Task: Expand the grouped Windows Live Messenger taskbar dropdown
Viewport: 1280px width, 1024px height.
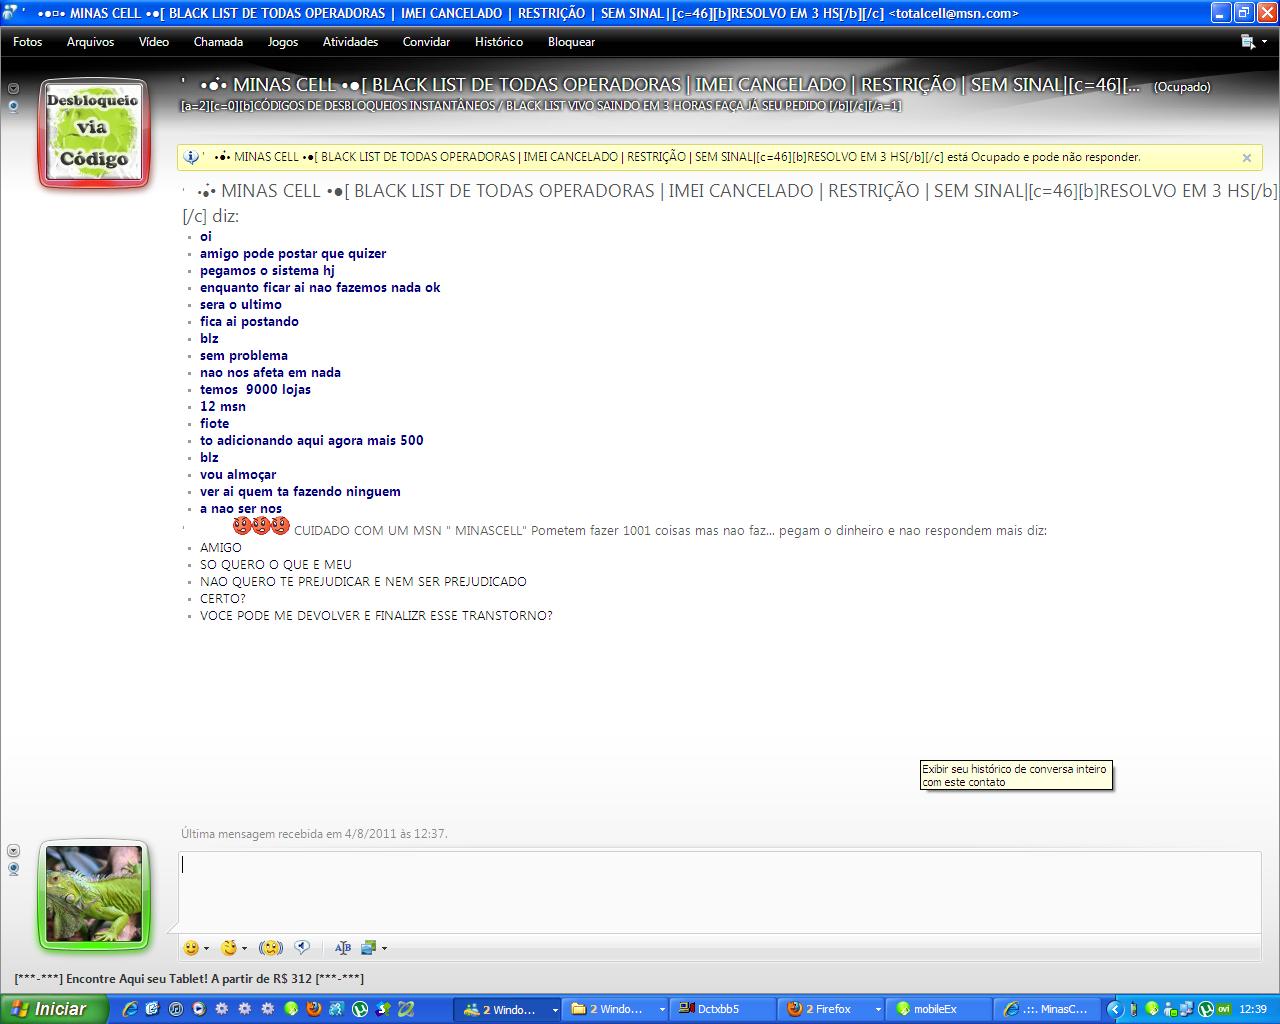Action: (555, 1010)
